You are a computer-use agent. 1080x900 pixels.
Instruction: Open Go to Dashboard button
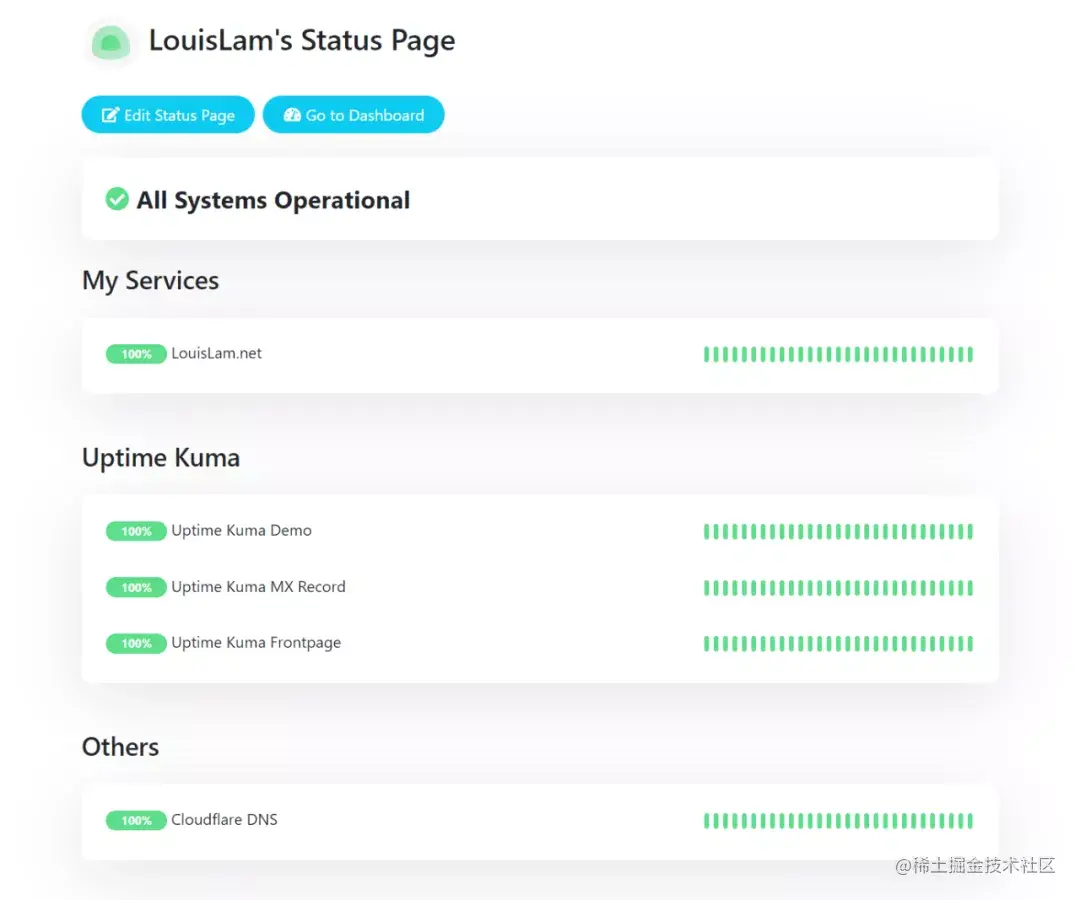(x=353, y=114)
